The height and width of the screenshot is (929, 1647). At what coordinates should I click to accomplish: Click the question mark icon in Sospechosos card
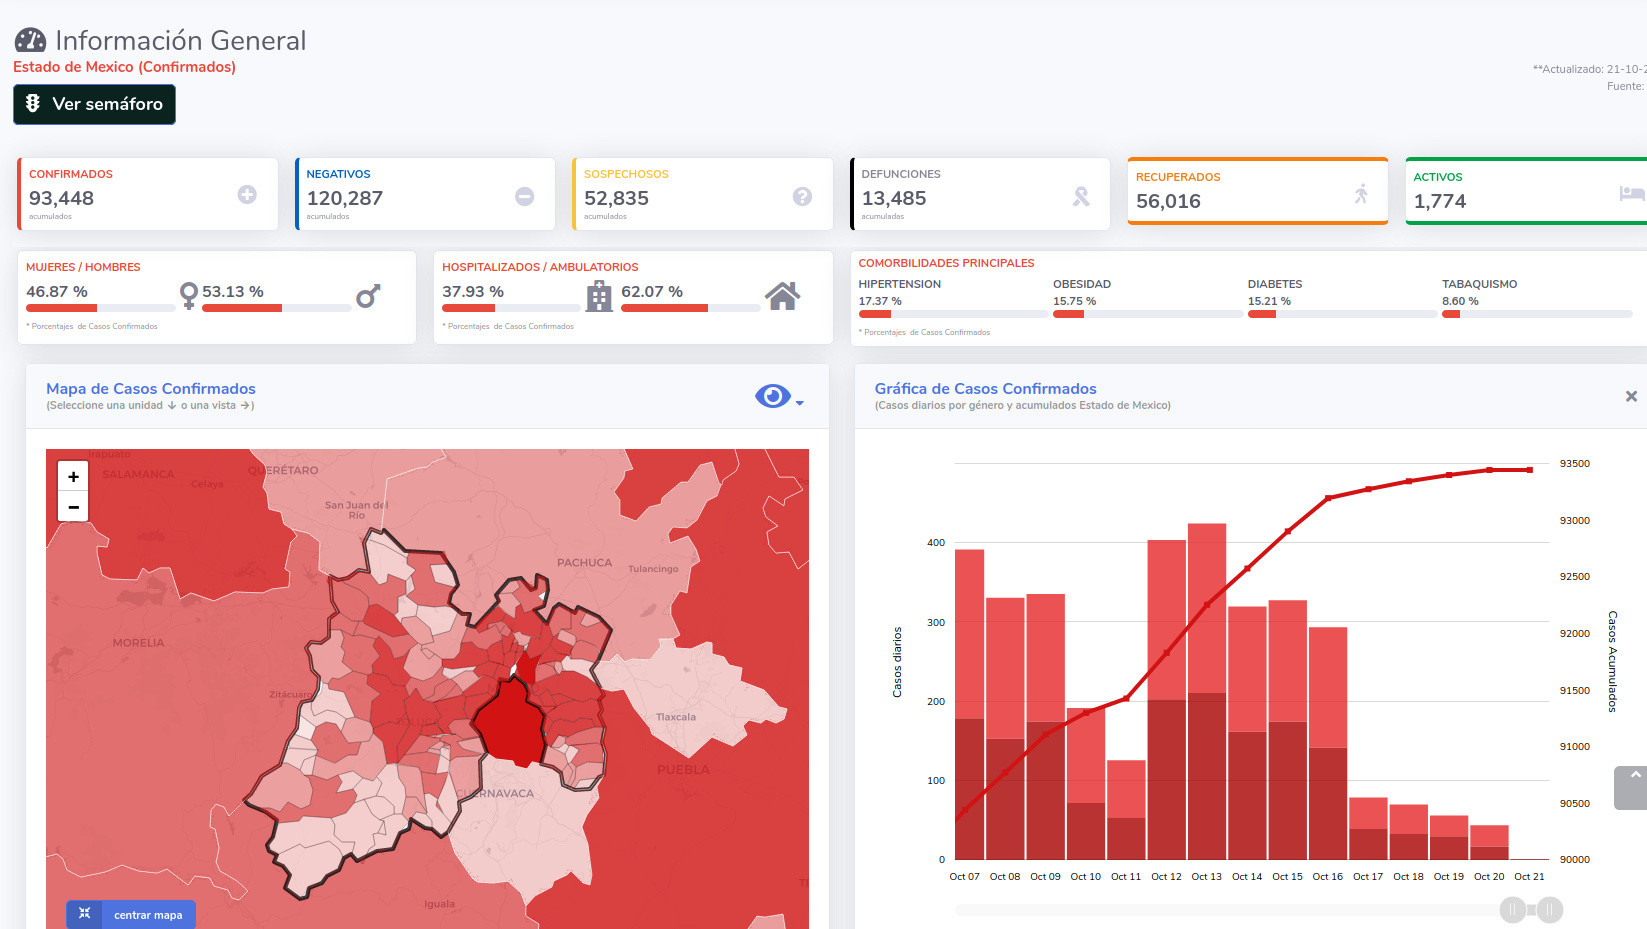point(802,196)
